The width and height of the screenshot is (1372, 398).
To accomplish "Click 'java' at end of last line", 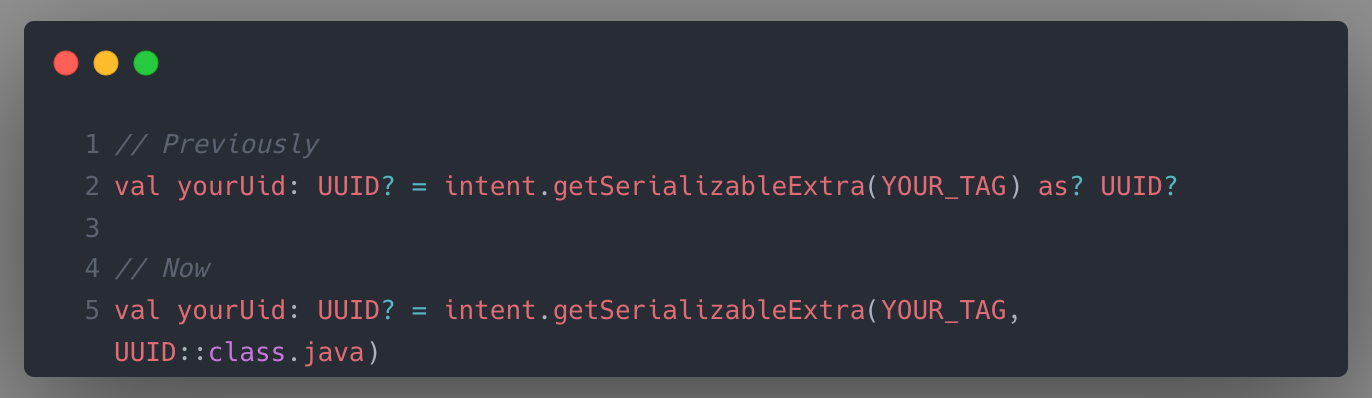I will pos(333,352).
